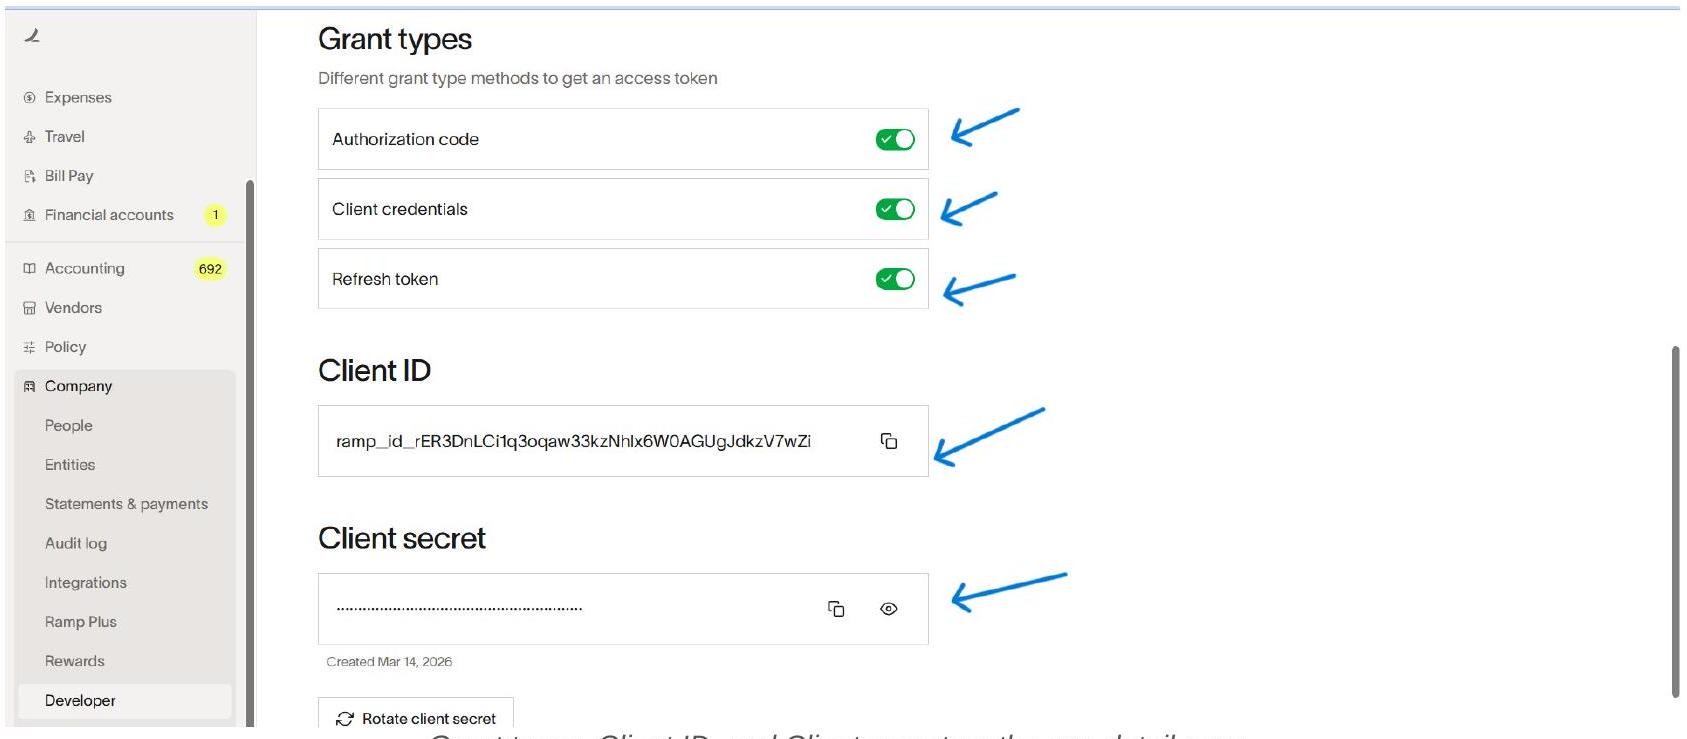Click the Client ID heading

point(375,371)
